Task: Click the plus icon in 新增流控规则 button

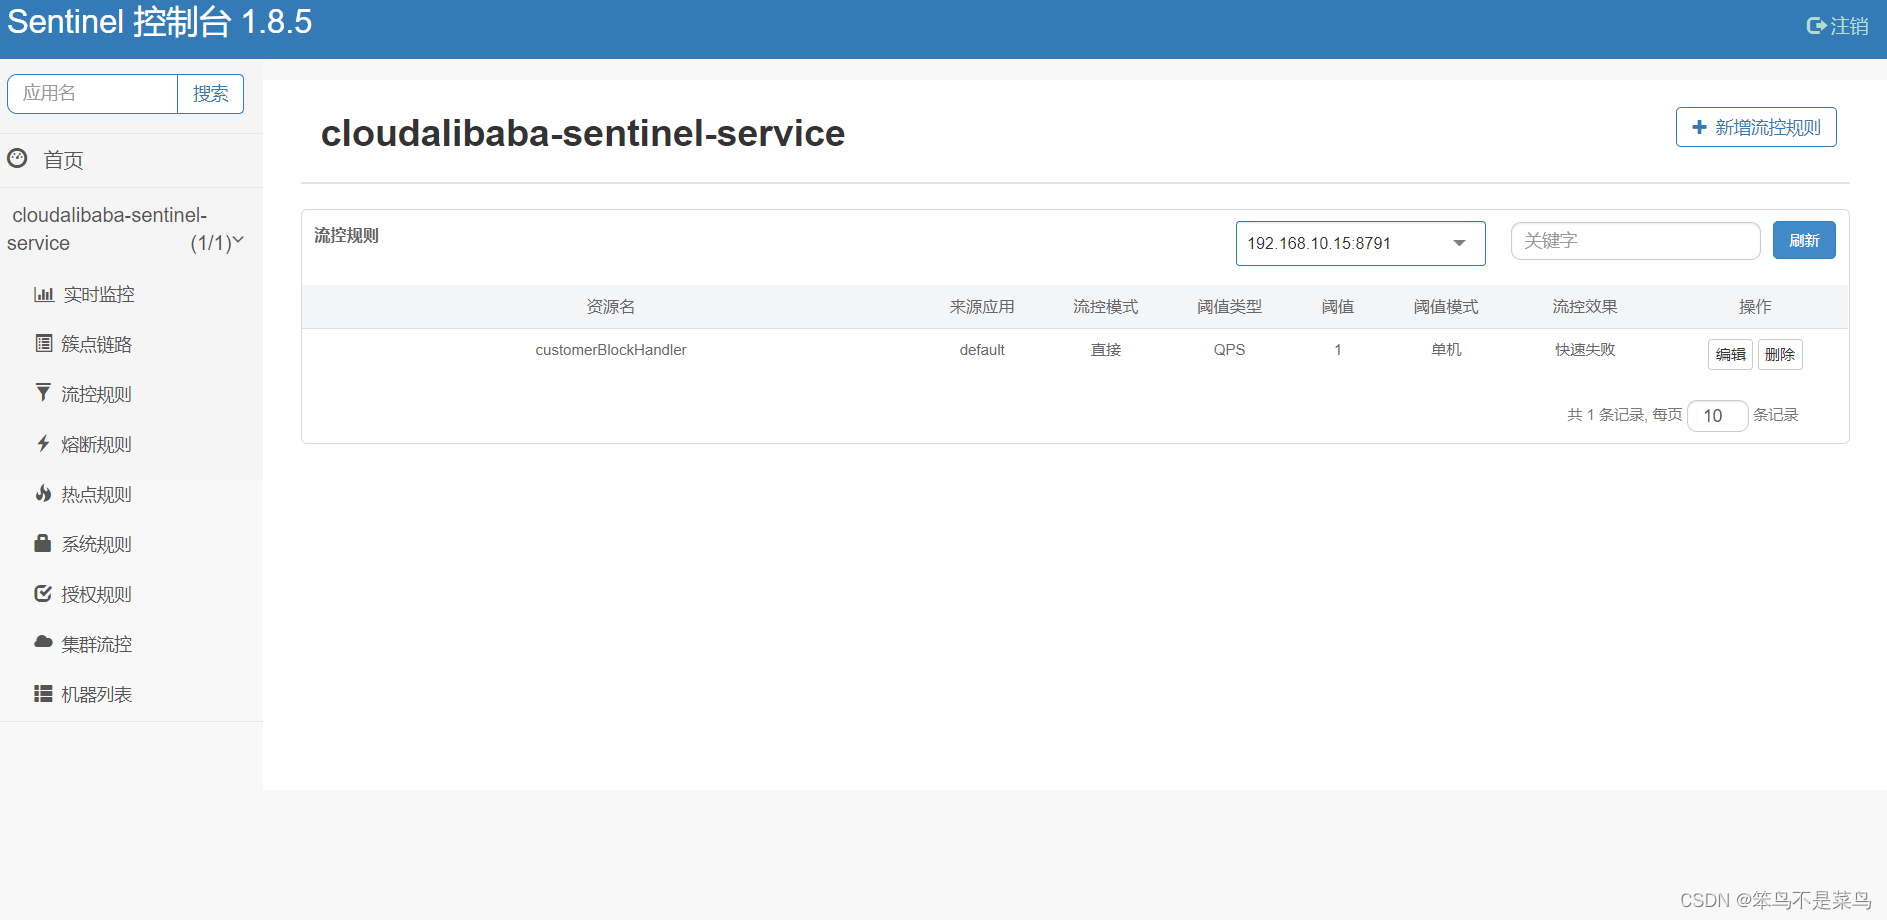Action: point(1699,127)
